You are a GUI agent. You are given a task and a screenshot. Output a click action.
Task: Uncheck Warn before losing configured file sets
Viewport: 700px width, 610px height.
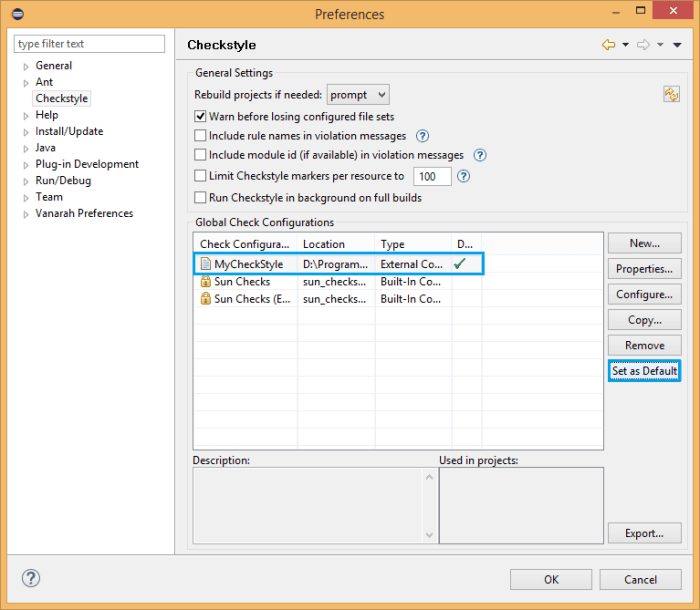(x=200, y=117)
